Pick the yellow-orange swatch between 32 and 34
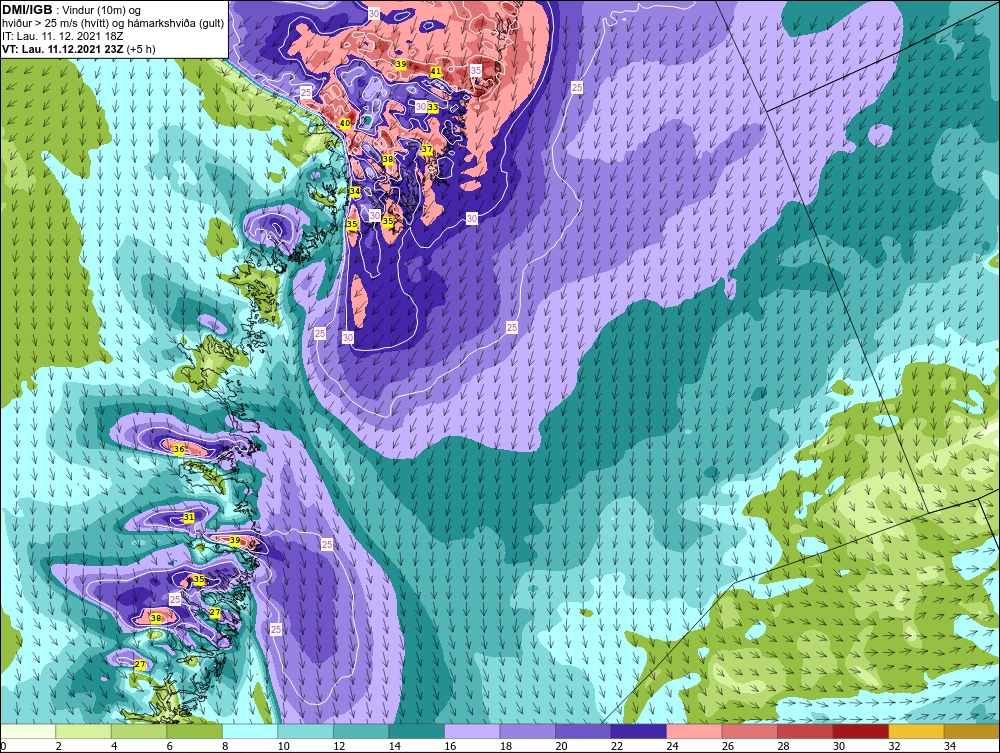1000x753 pixels. click(916, 731)
